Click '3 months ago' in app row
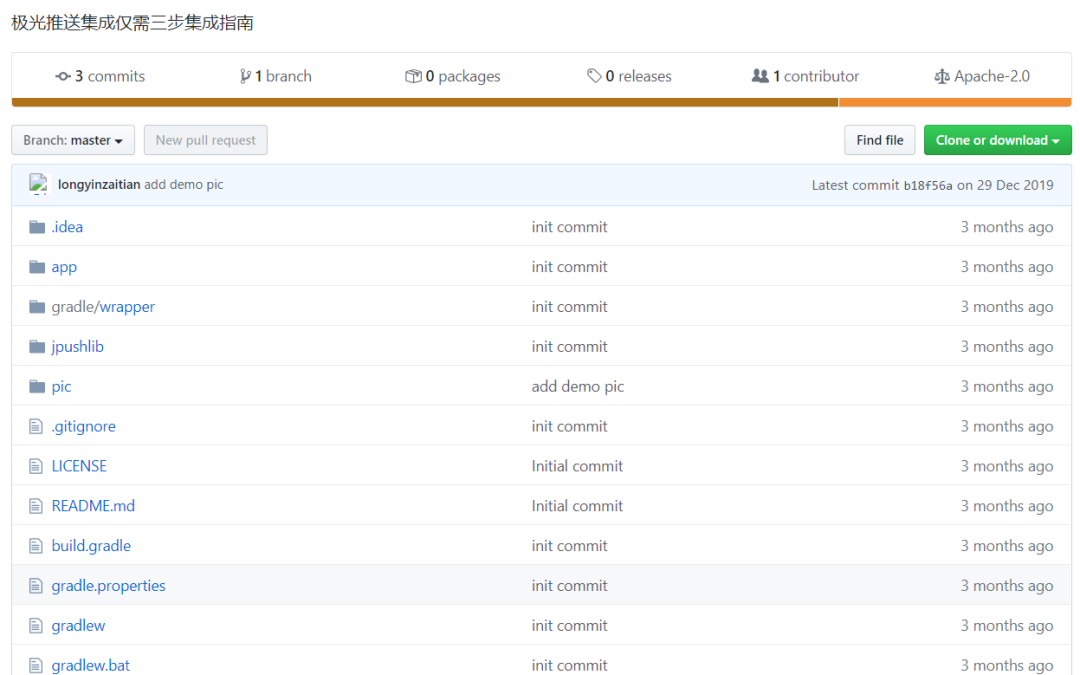 coord(1006,267)
